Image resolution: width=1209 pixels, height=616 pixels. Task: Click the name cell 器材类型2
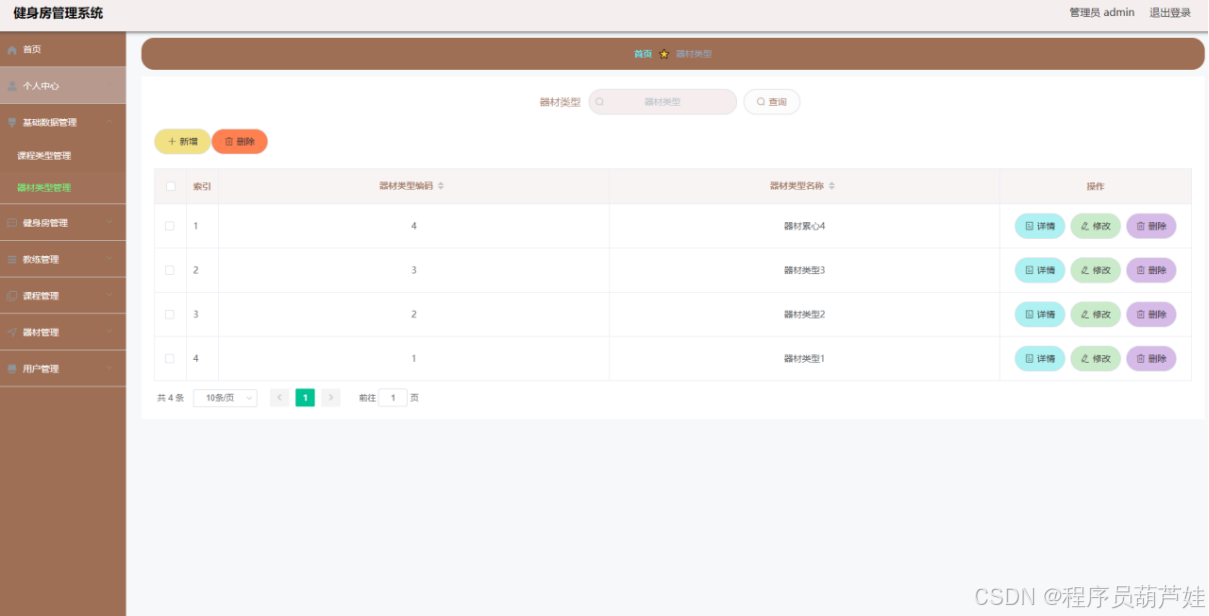click(x=804, y=314)
